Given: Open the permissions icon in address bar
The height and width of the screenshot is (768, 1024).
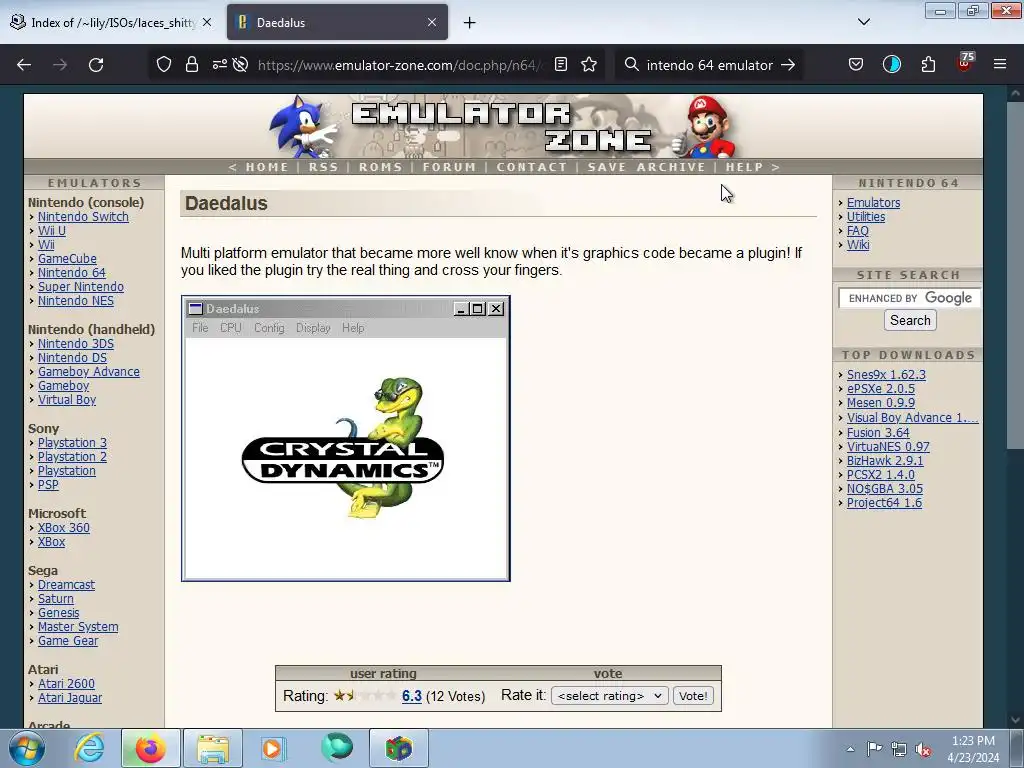Looking at the screenshot, I should pos(219,65).
